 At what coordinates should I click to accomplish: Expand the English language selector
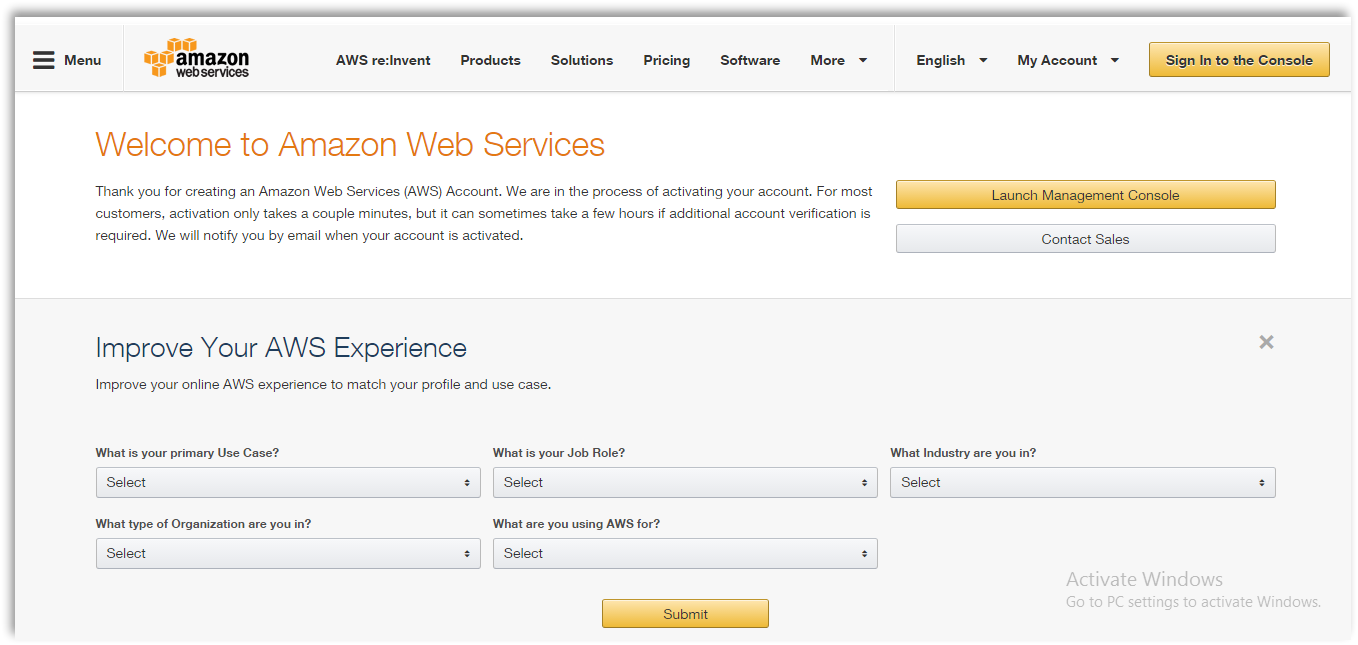pyautogui.click(x=952, y=60)
